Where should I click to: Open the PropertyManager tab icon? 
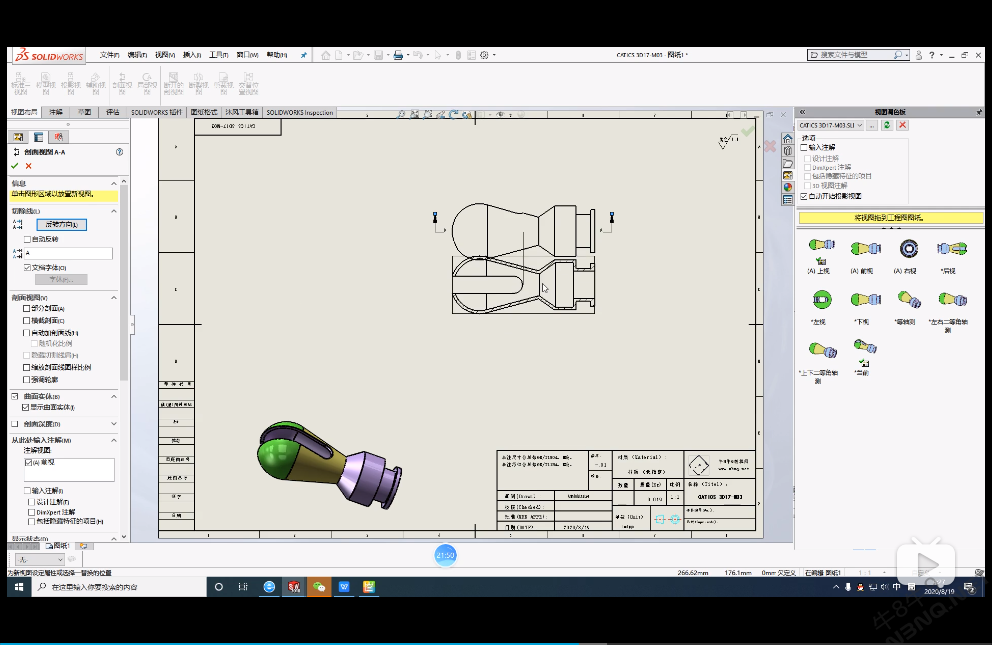pyautogui.click(x=39, y=137)
